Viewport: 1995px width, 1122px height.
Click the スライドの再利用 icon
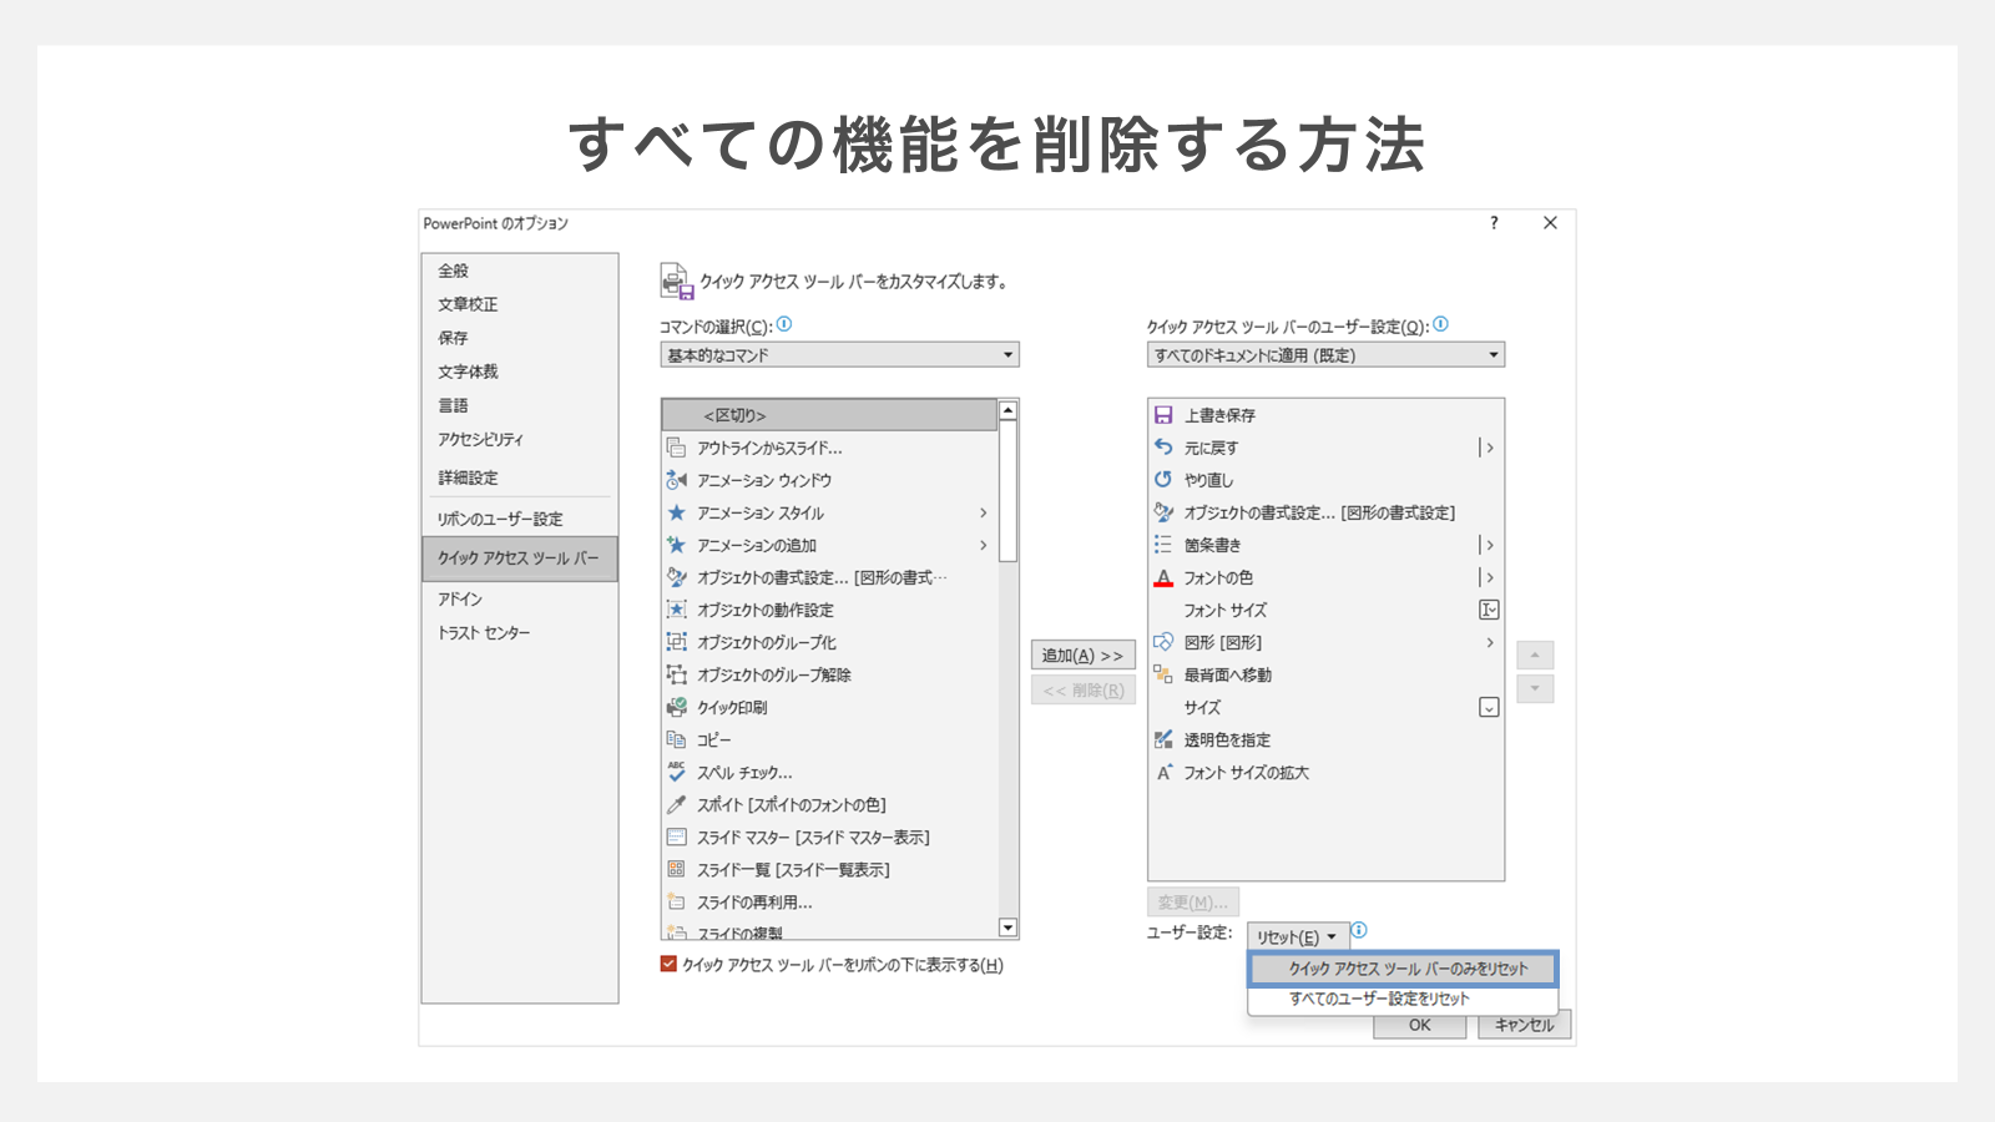click(x=677, y=902)
